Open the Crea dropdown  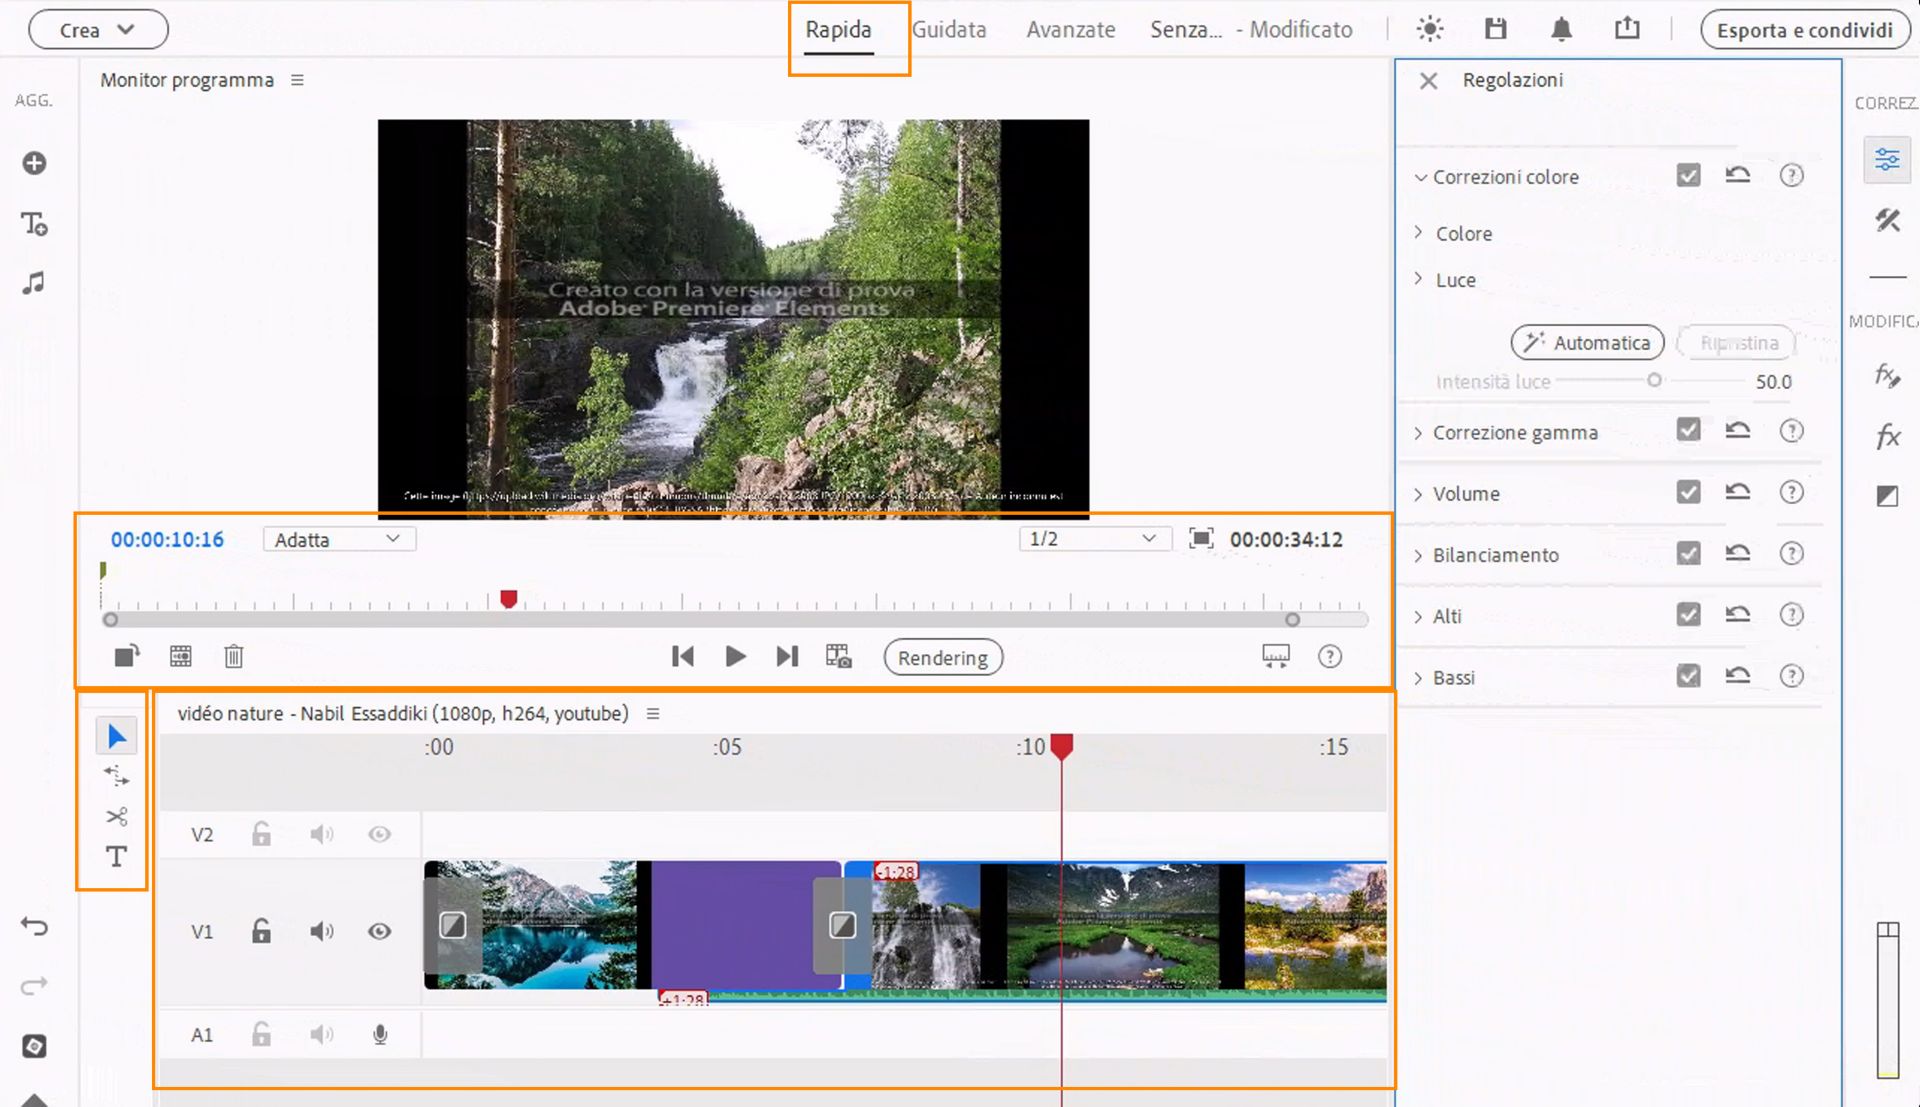click(x=98, y=30)
